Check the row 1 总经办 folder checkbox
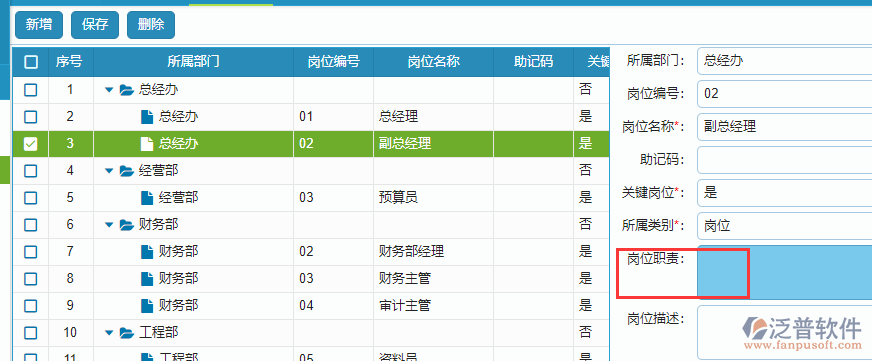 coord(31,90)
